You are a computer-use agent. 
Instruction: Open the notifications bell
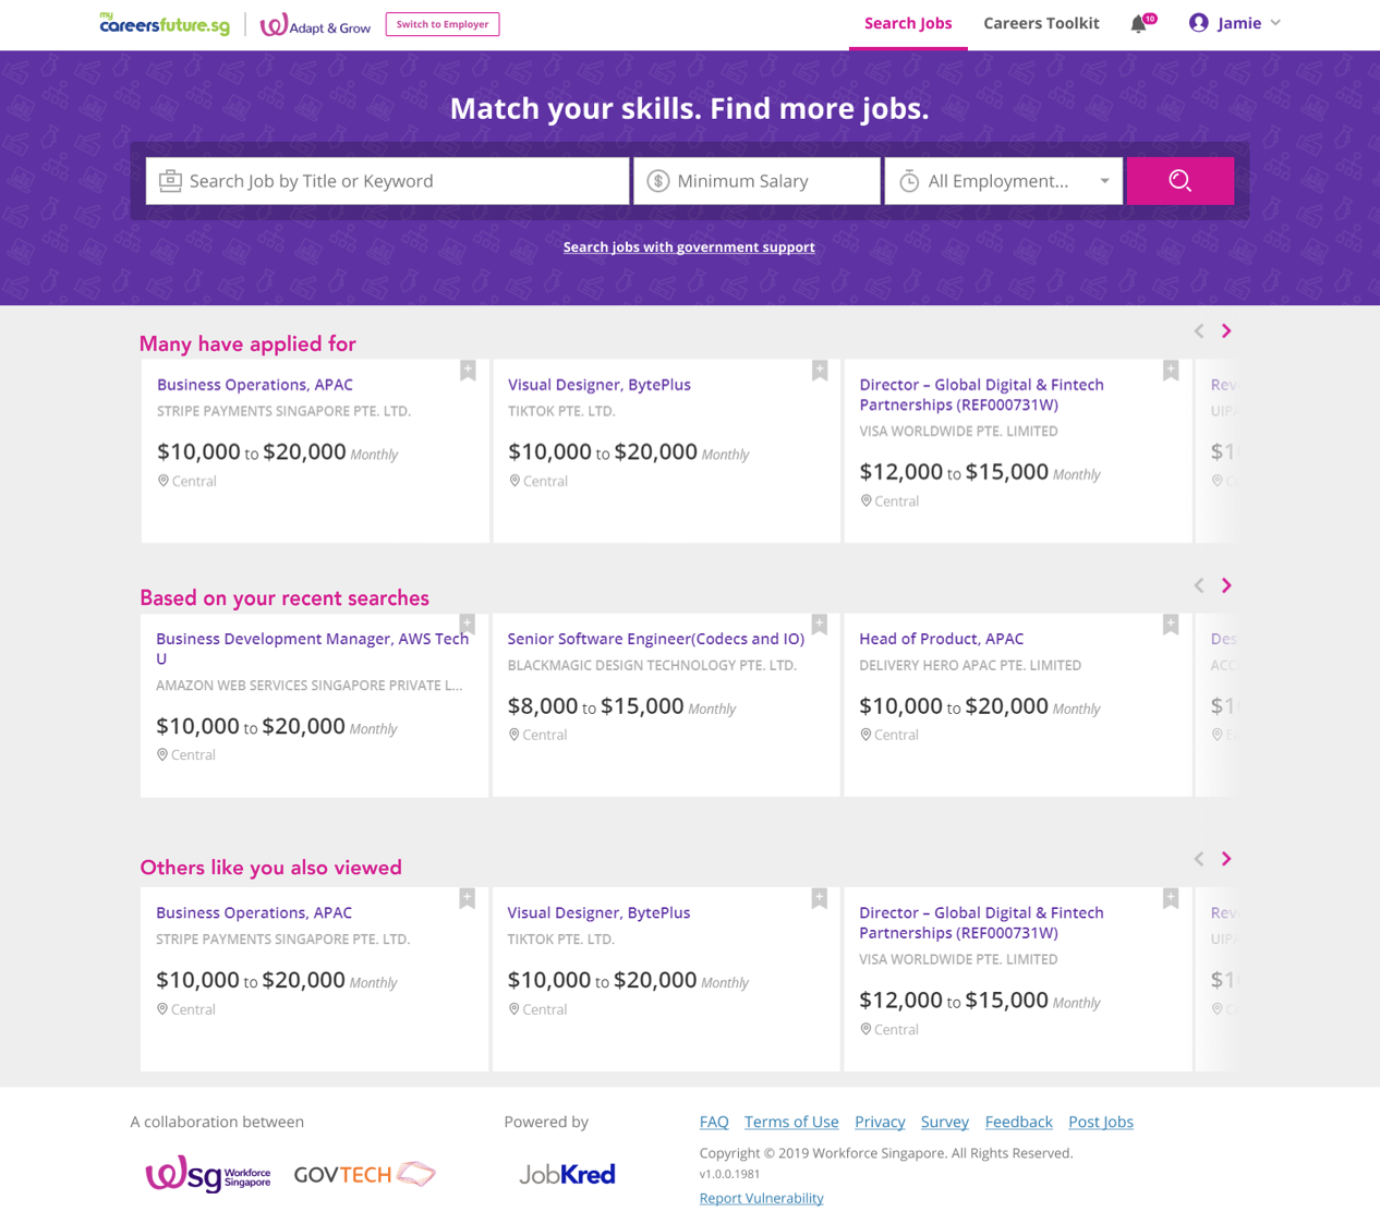click(1141, 24)
